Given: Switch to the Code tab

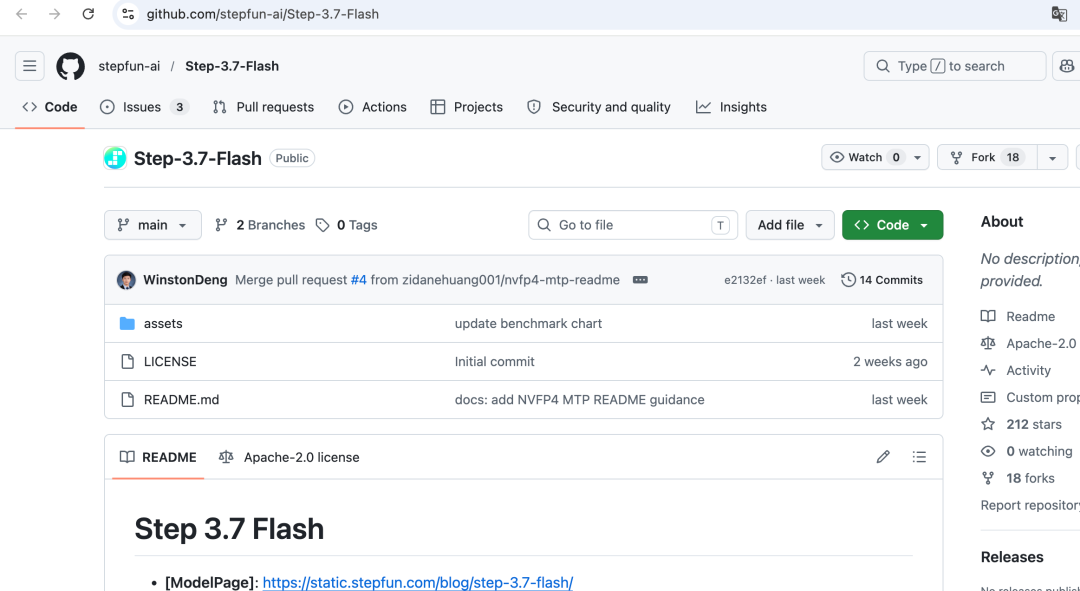Looking at the screenshot, I should tap(50, 107).
